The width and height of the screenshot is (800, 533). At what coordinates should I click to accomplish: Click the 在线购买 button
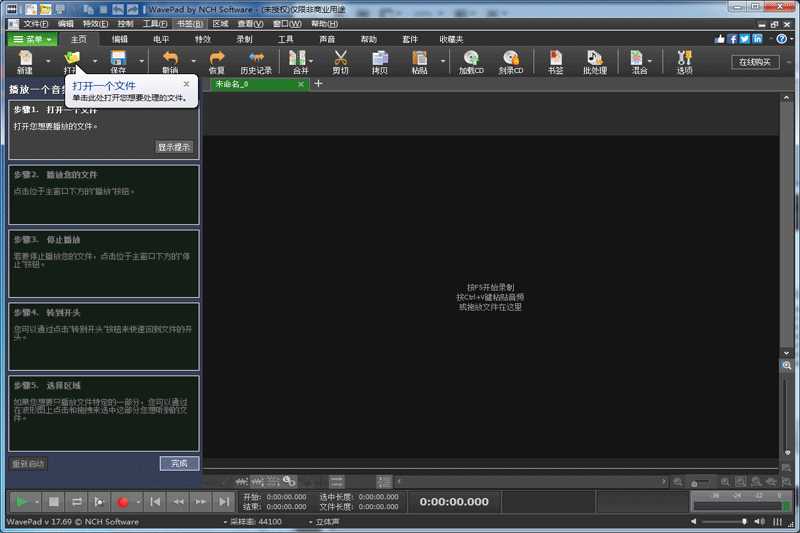pyautogui.click(x=755, y=62)
